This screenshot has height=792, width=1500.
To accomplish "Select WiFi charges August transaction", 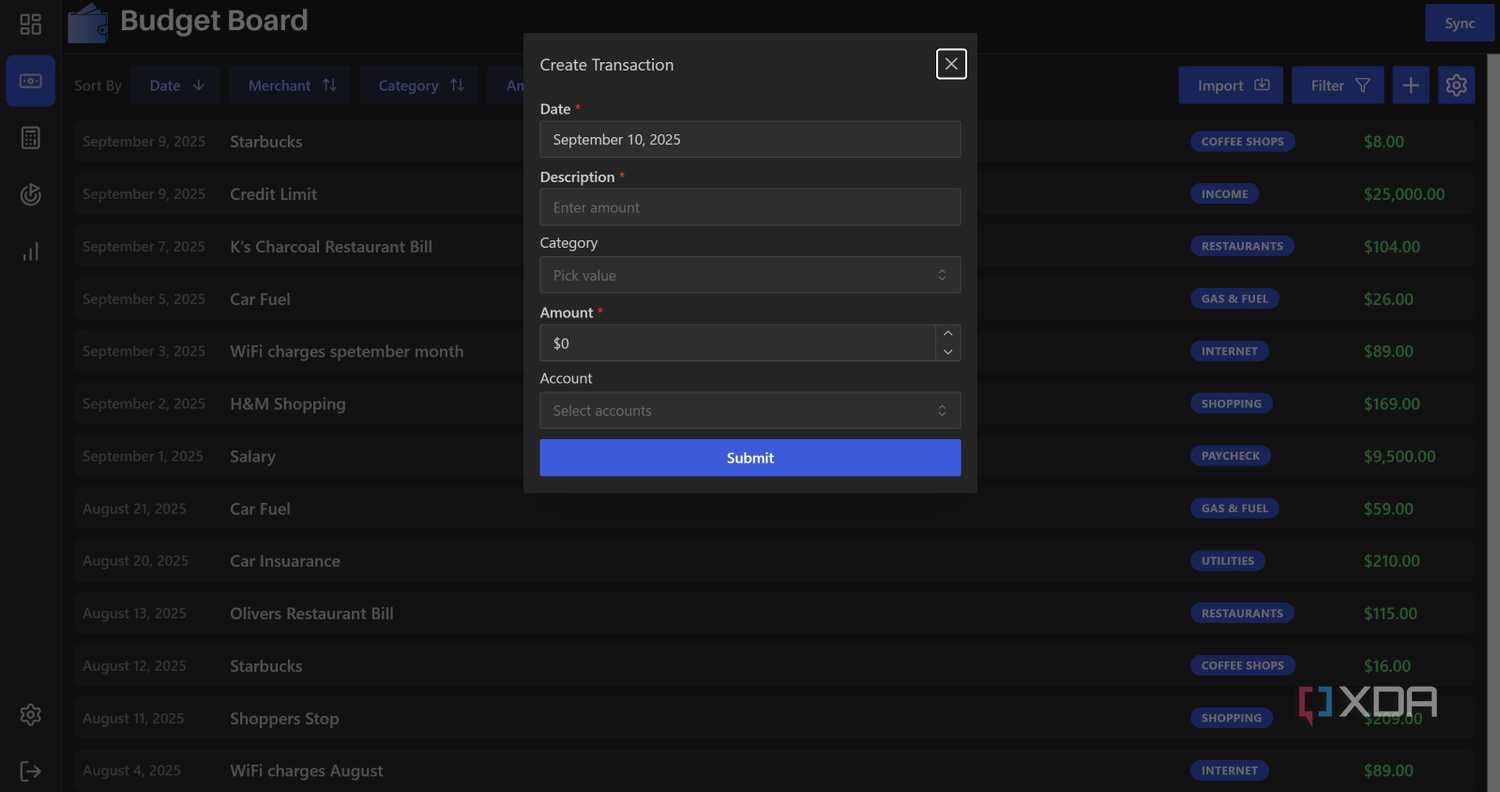I will pyautogui.click(x=307, y=771).
